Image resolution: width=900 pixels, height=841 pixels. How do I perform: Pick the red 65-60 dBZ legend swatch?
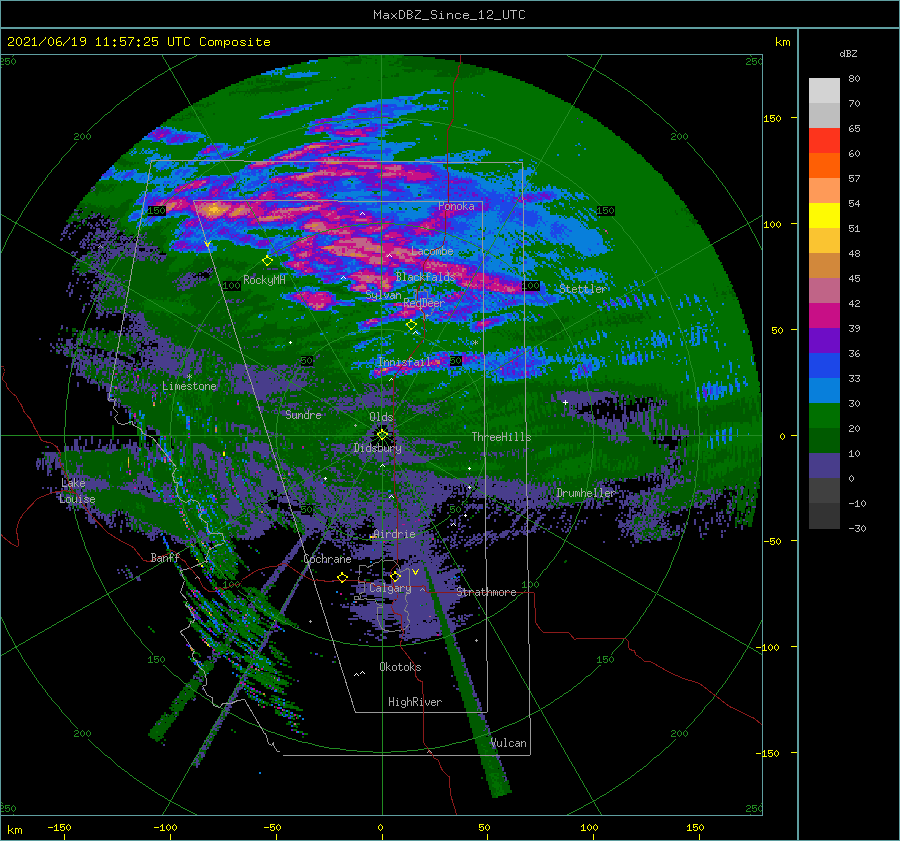pos(824,141)
